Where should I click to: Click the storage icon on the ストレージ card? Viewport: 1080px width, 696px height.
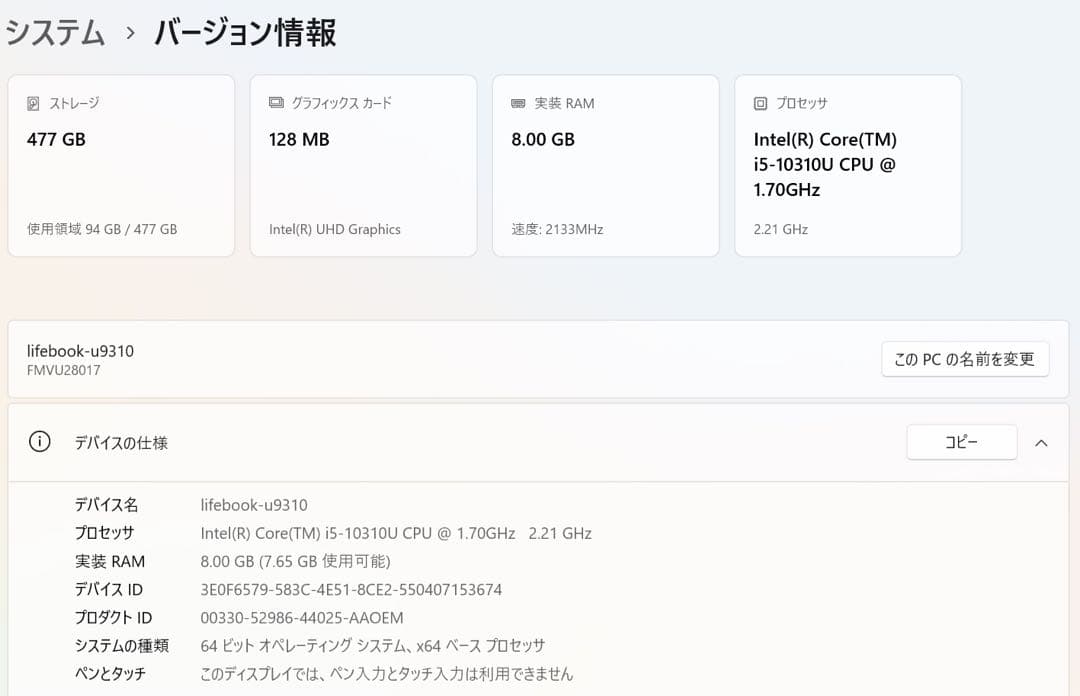pos(31,102)
